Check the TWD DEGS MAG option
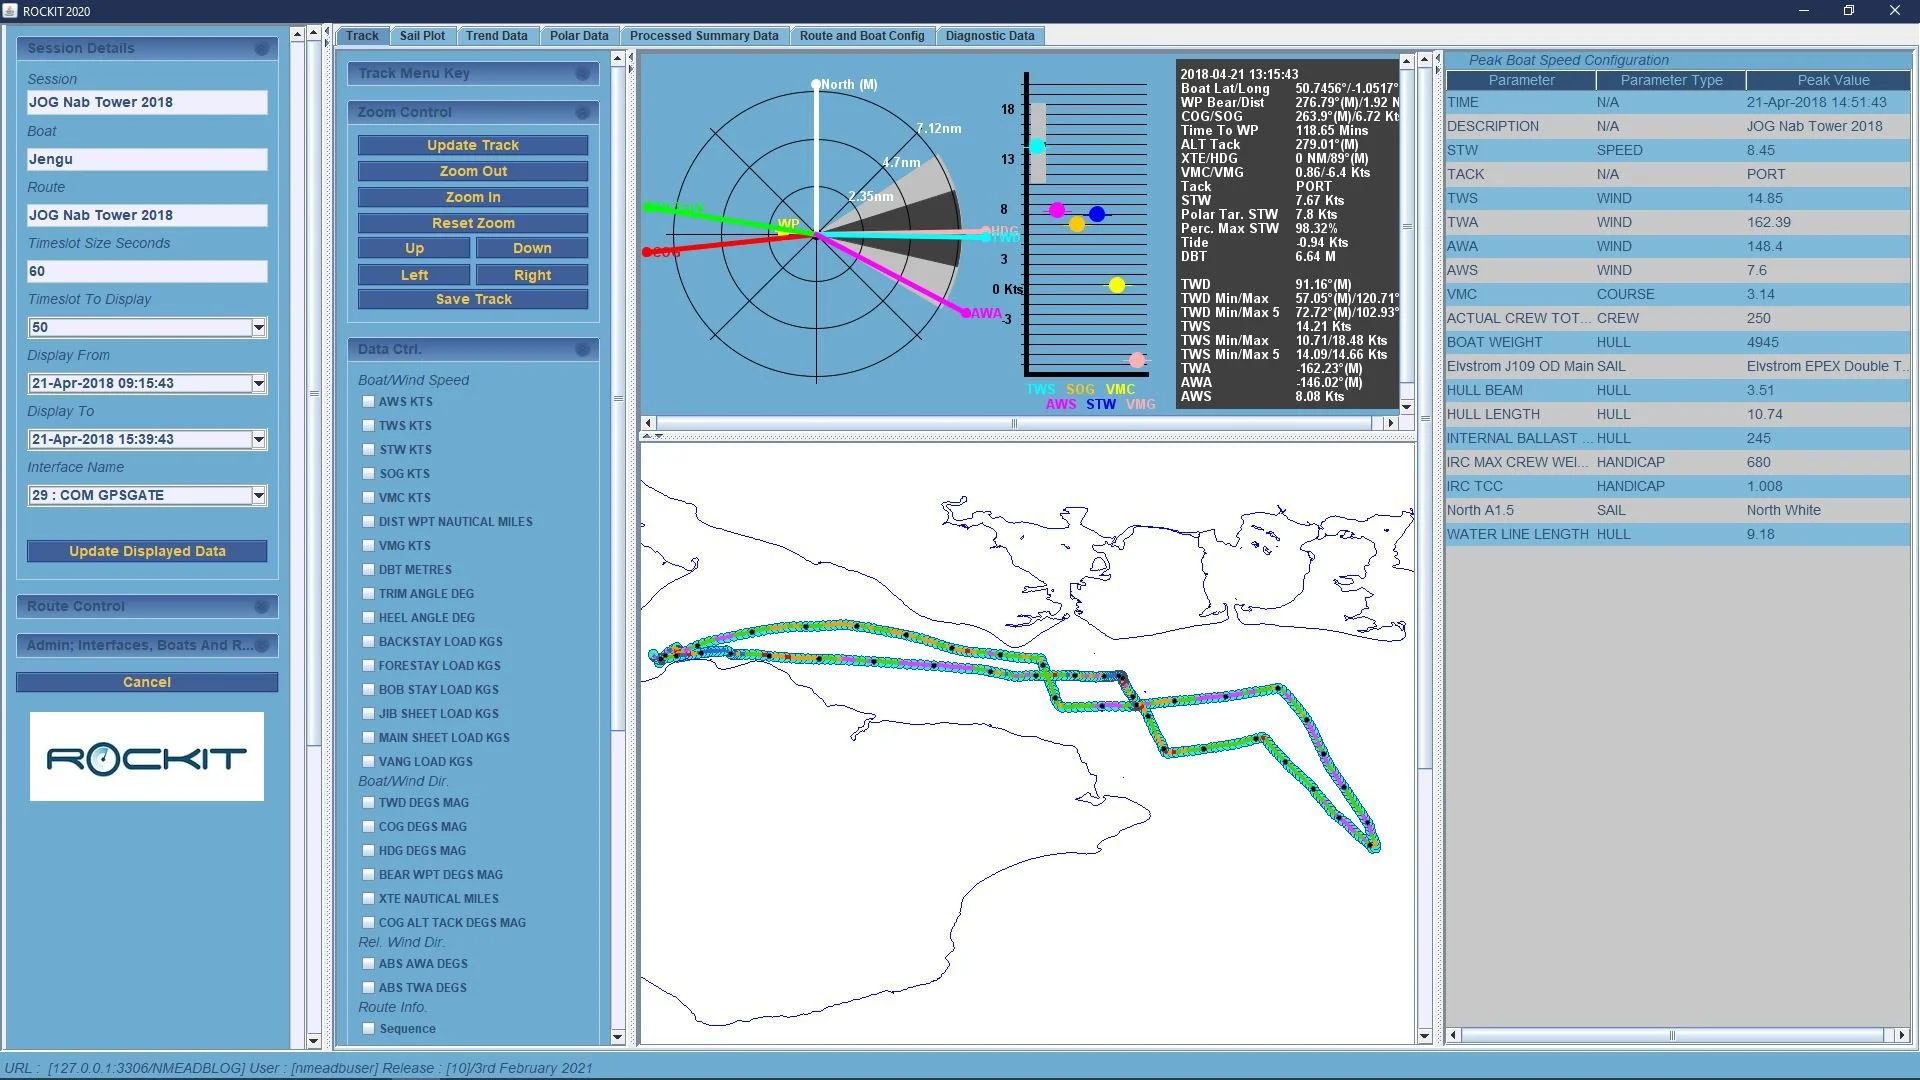The height and width of the screenshot is (1080, 1920). [368, 802]
